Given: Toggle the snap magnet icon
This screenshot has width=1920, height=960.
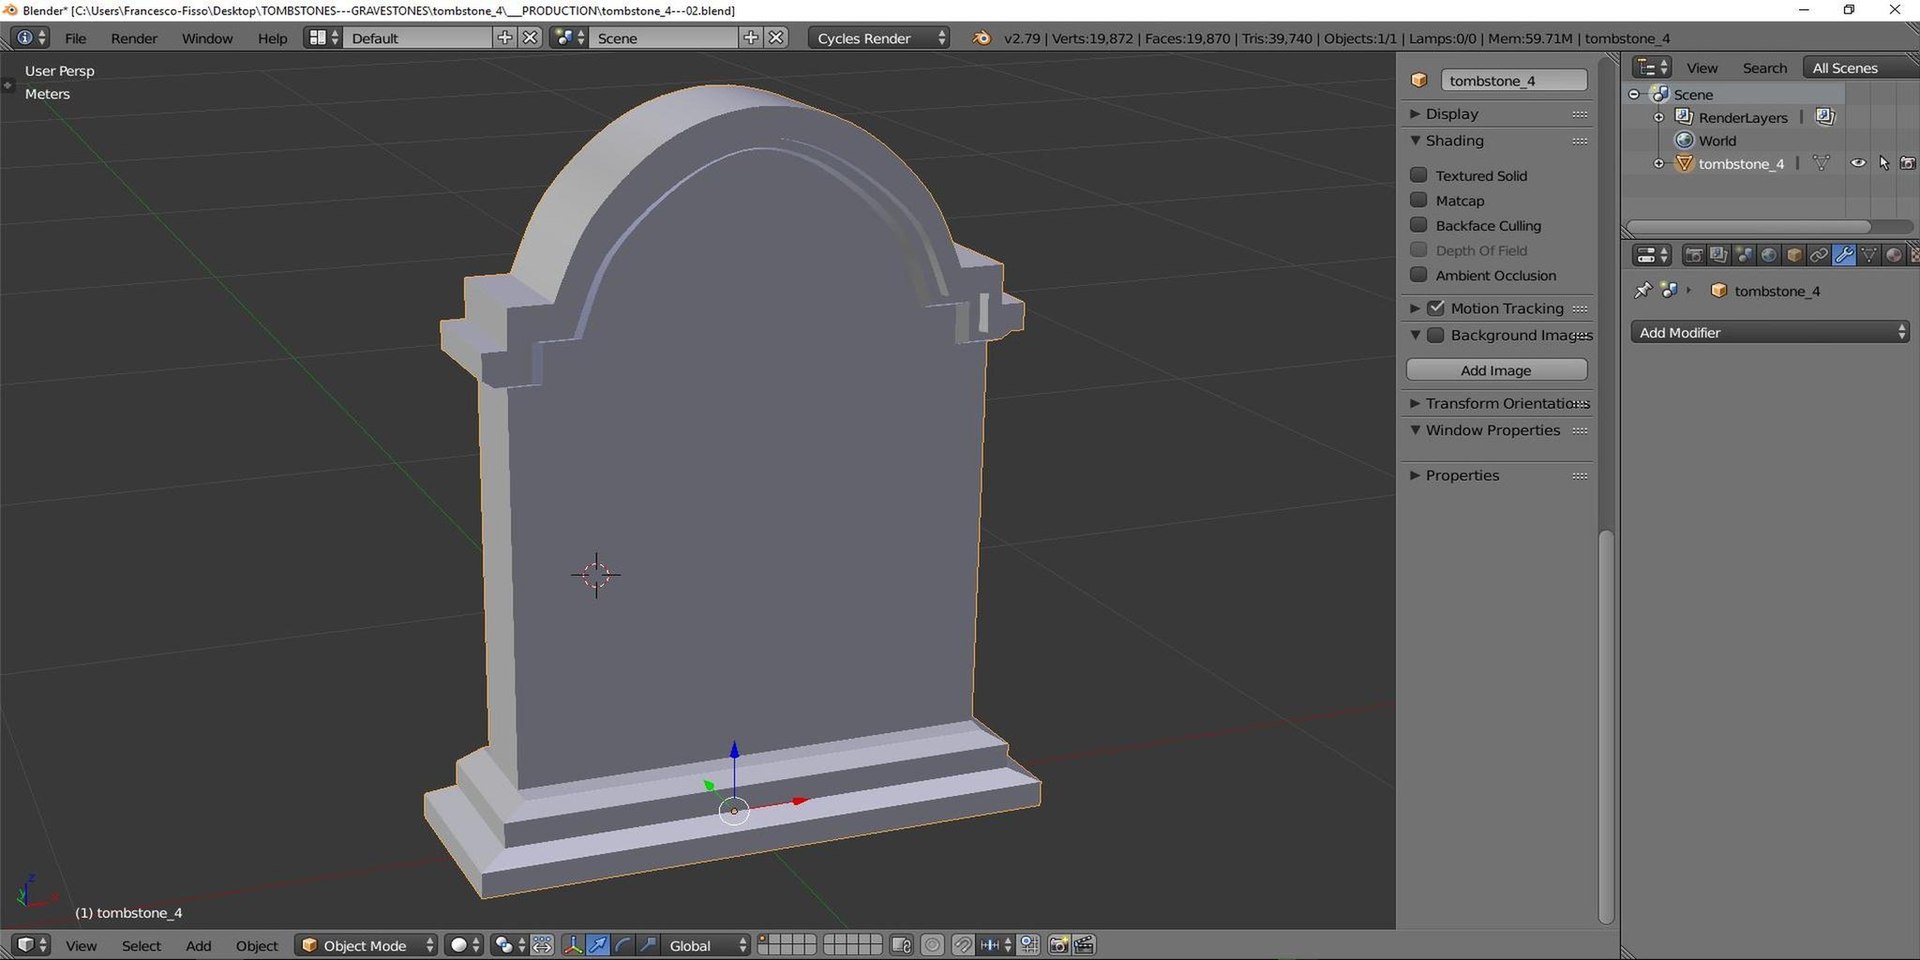Looking at the screenshot, I should pos(963,945).
